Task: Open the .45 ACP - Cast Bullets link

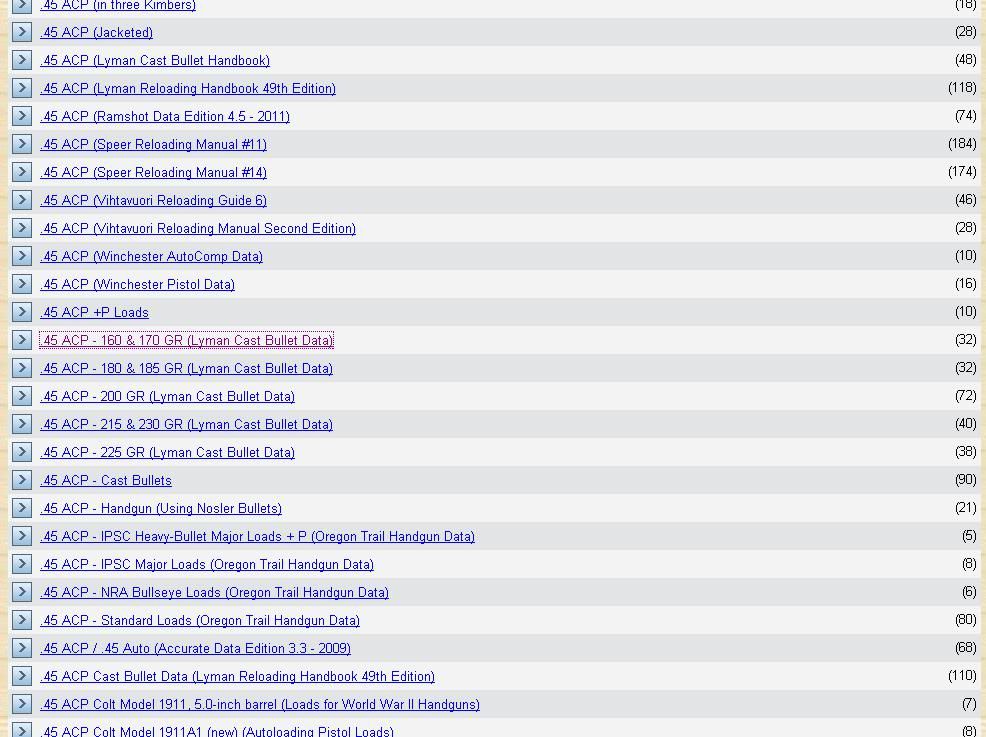Action: point(106,480)
